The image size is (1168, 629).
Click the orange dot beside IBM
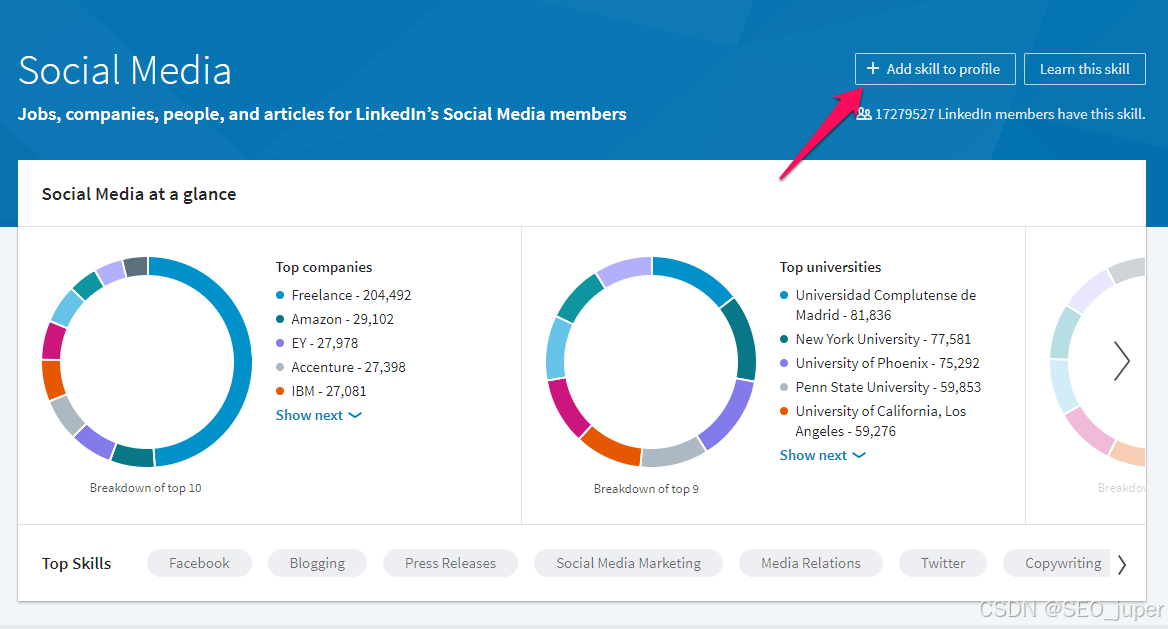click(x=280, y=391)
